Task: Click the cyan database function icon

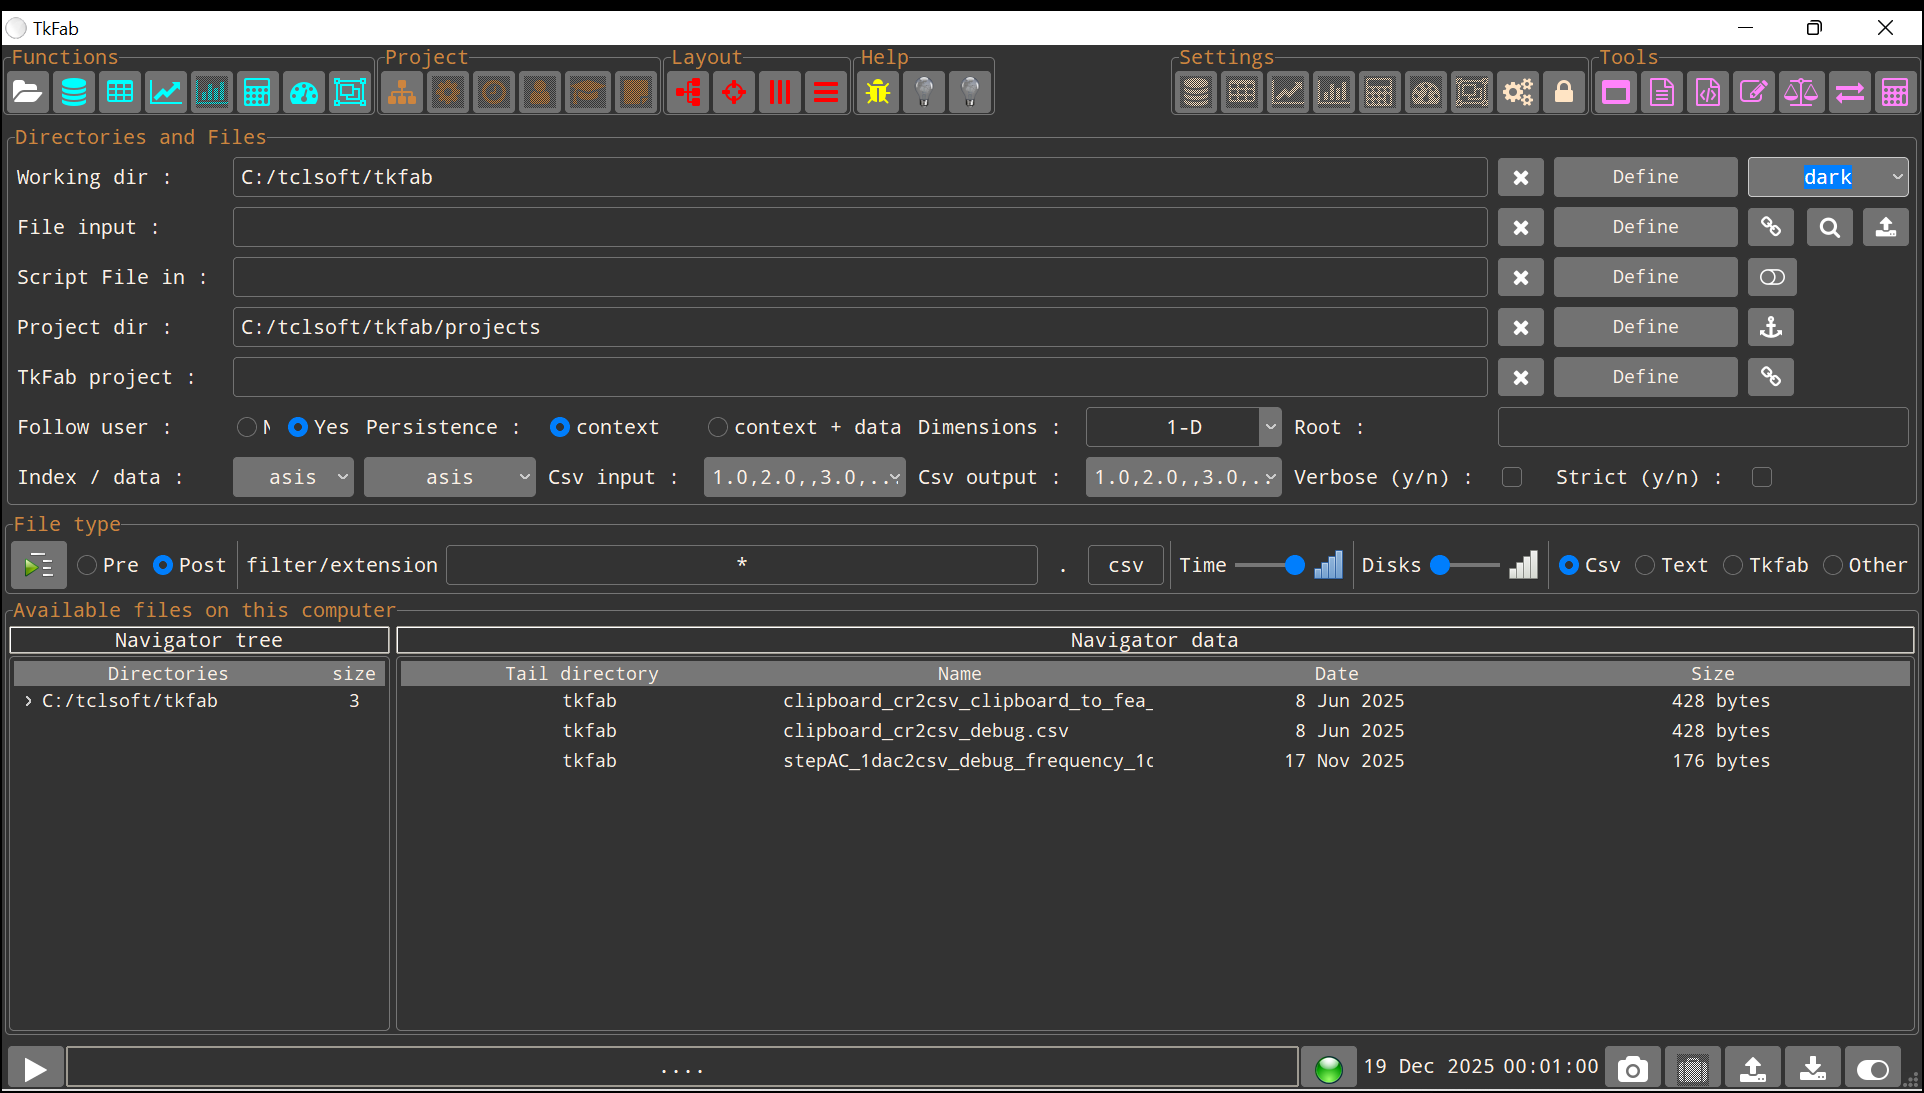Action: click(x=74, y=93)
